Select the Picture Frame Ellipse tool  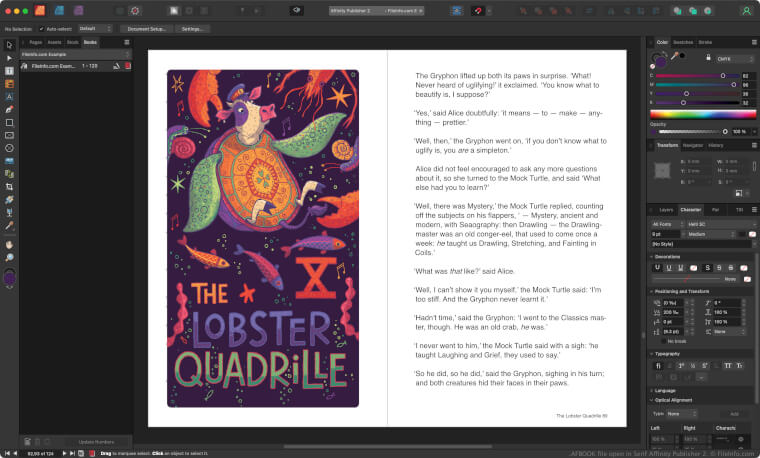click(x=9, y=148)
